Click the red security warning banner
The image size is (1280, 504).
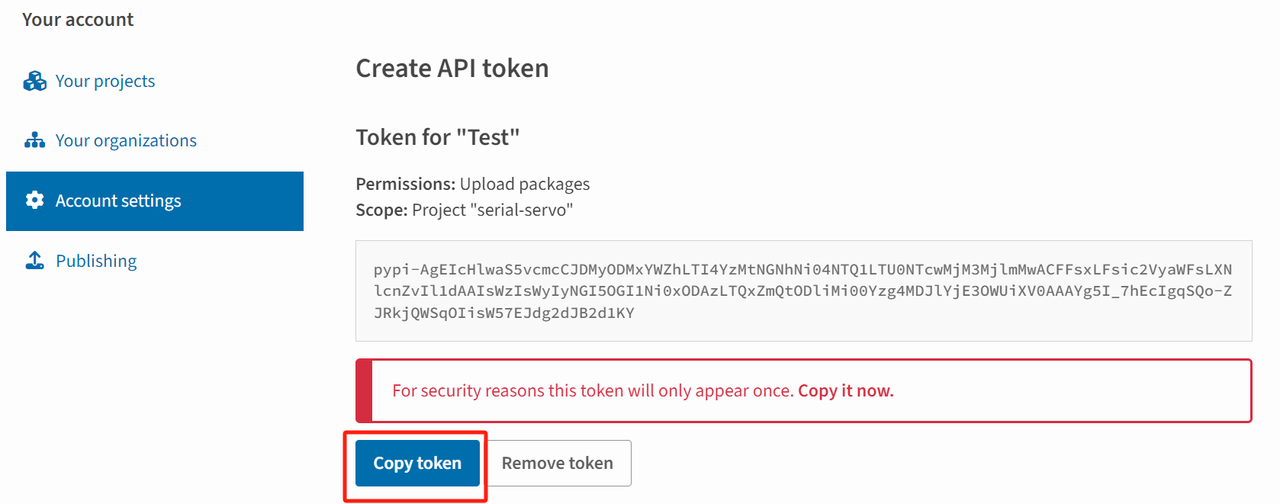[x=804, y=391]
